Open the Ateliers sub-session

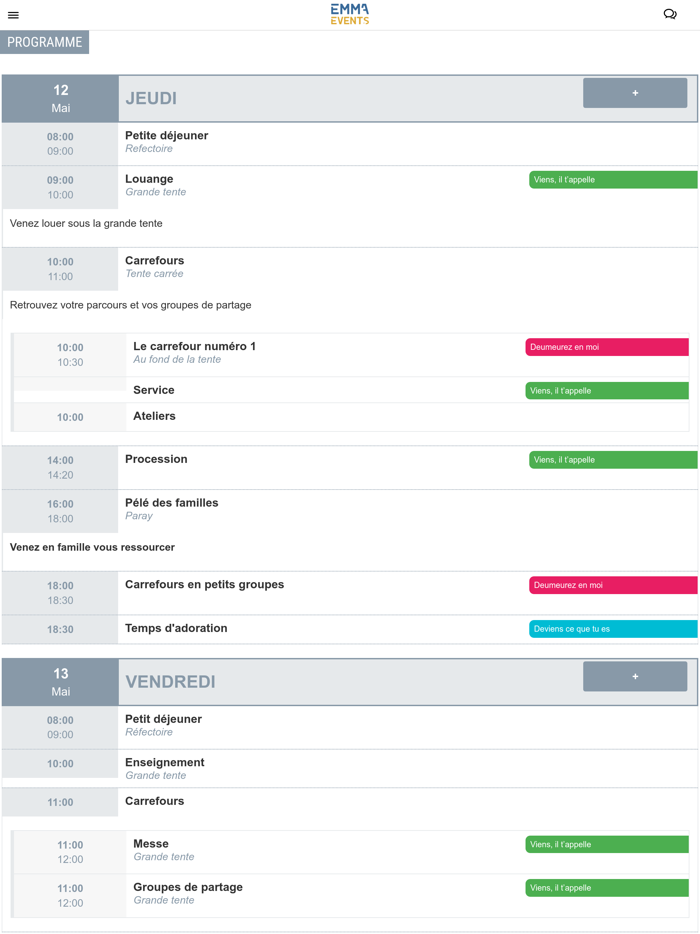pos(154,416)
